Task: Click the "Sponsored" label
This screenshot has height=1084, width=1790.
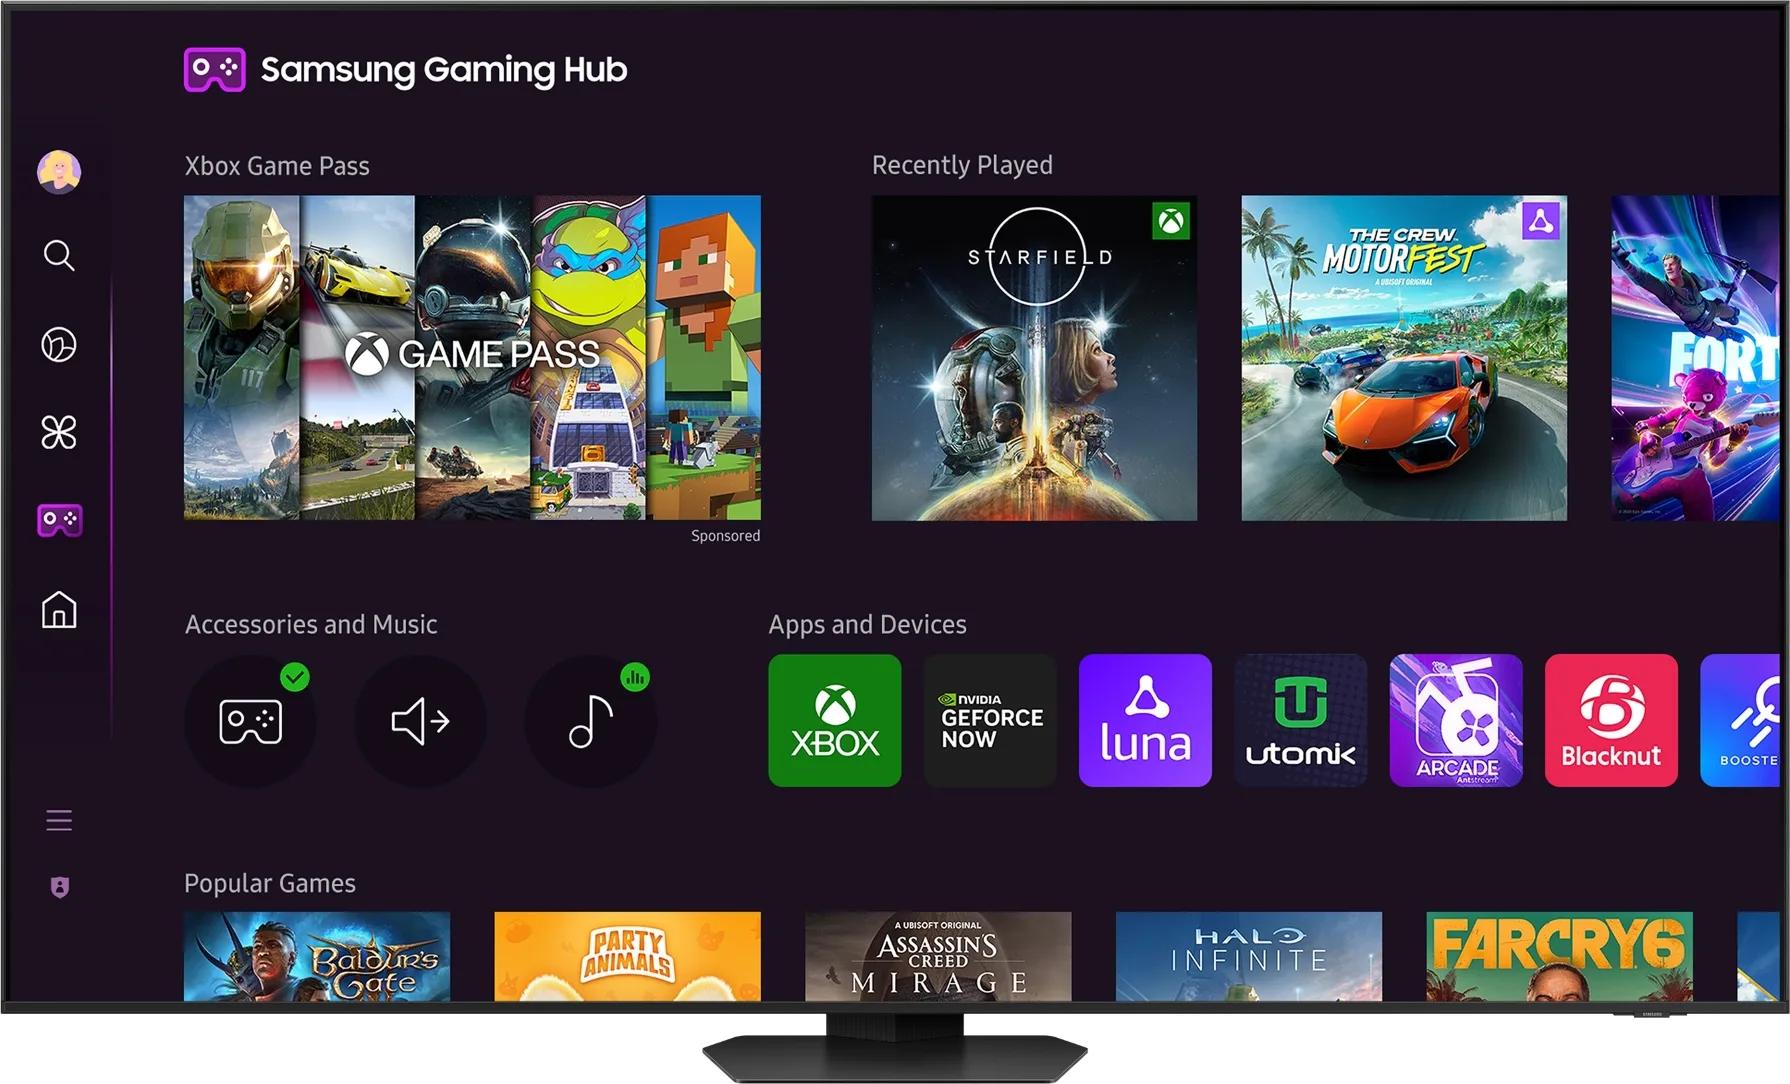Action: tap(726, 536)
